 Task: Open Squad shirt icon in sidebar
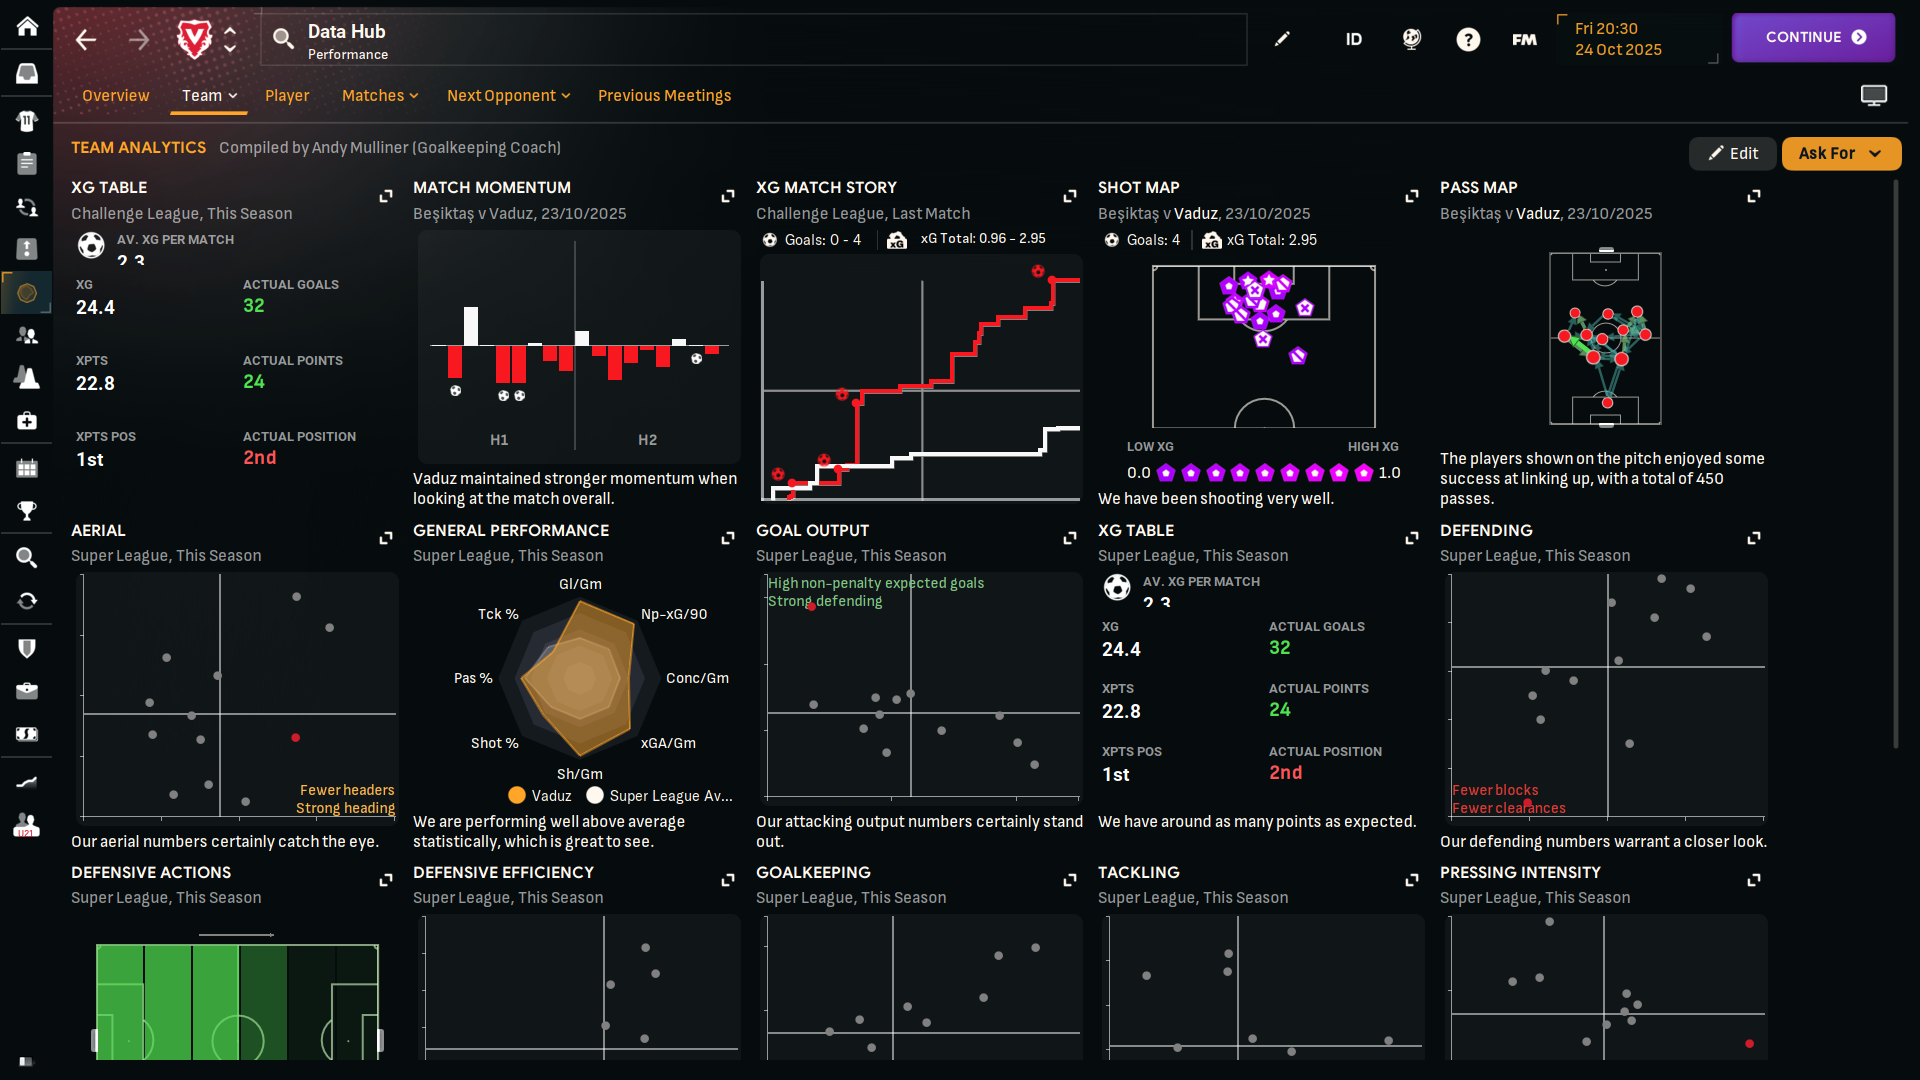(27, 121)
